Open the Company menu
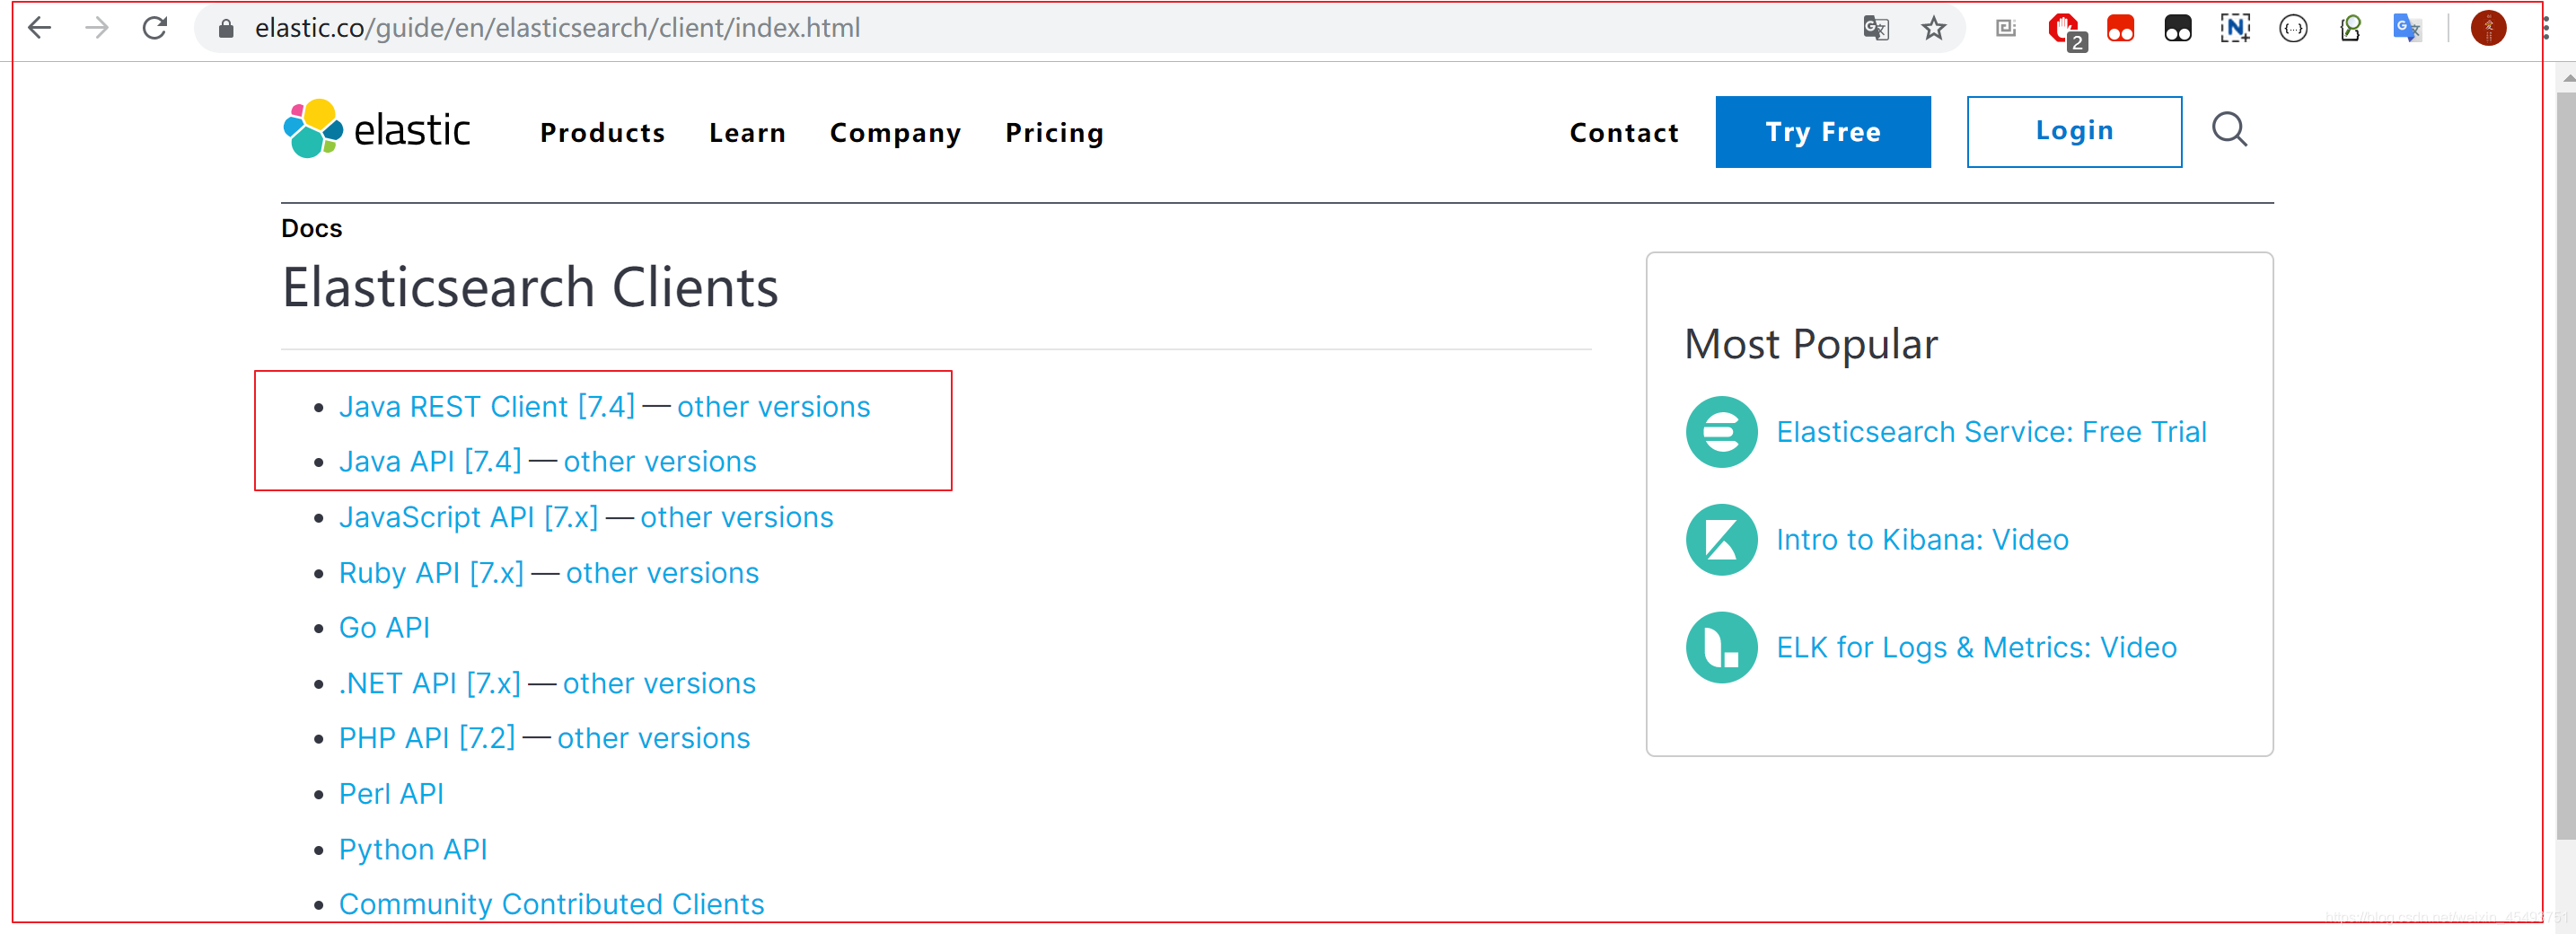This screenshot has width=2576, height=934. 895,133
